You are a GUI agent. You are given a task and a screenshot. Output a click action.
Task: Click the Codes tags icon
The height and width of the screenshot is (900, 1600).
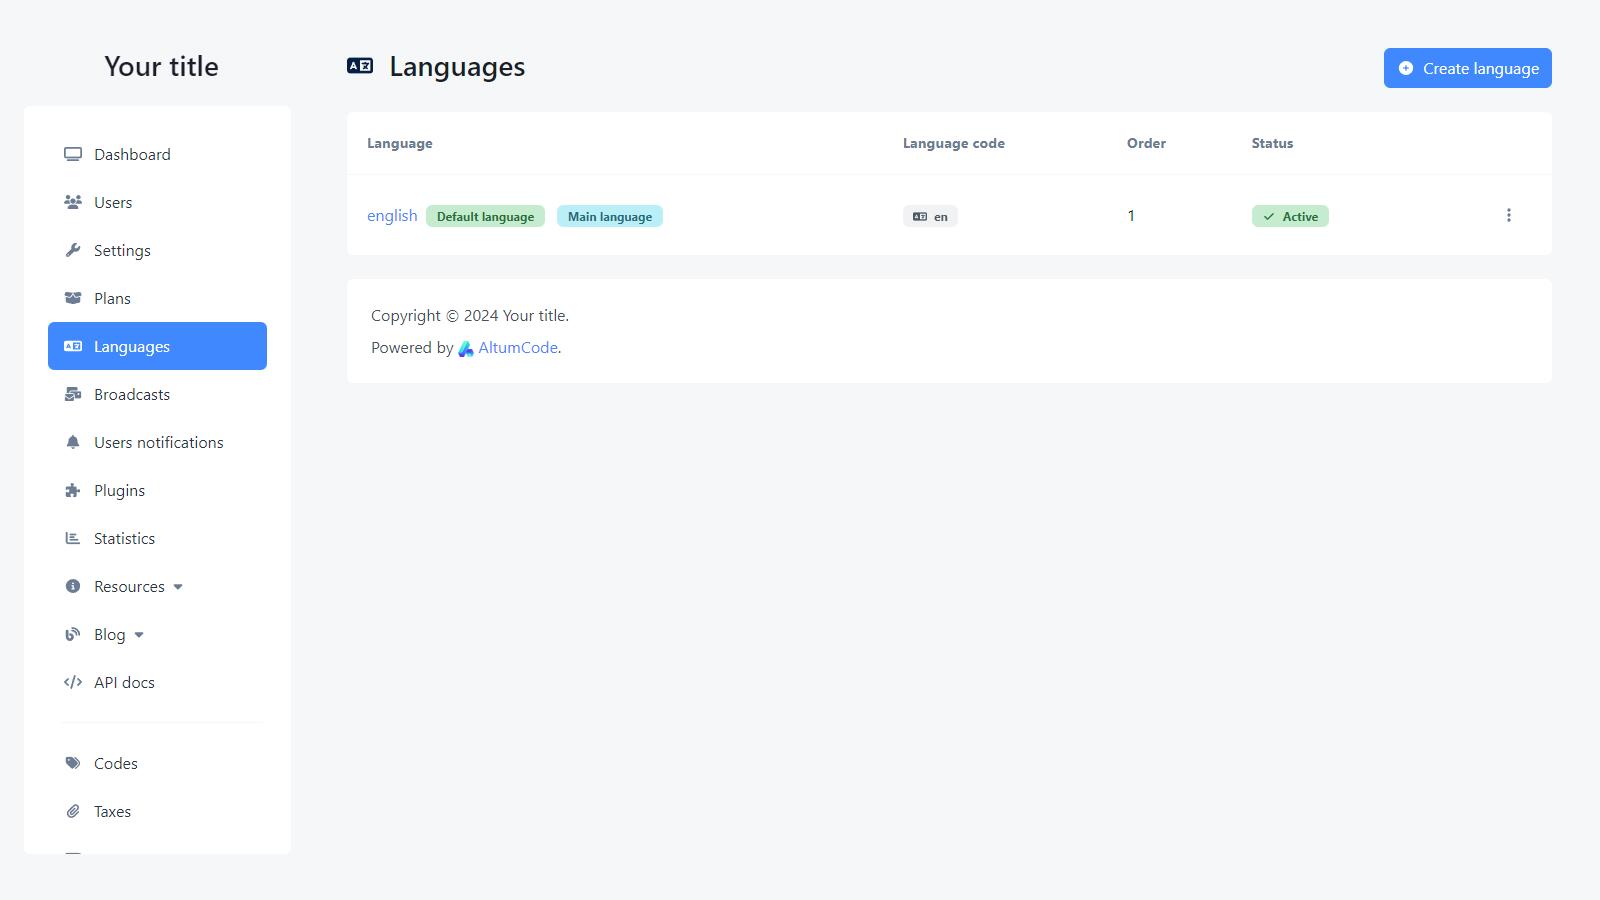pos(72,763)
